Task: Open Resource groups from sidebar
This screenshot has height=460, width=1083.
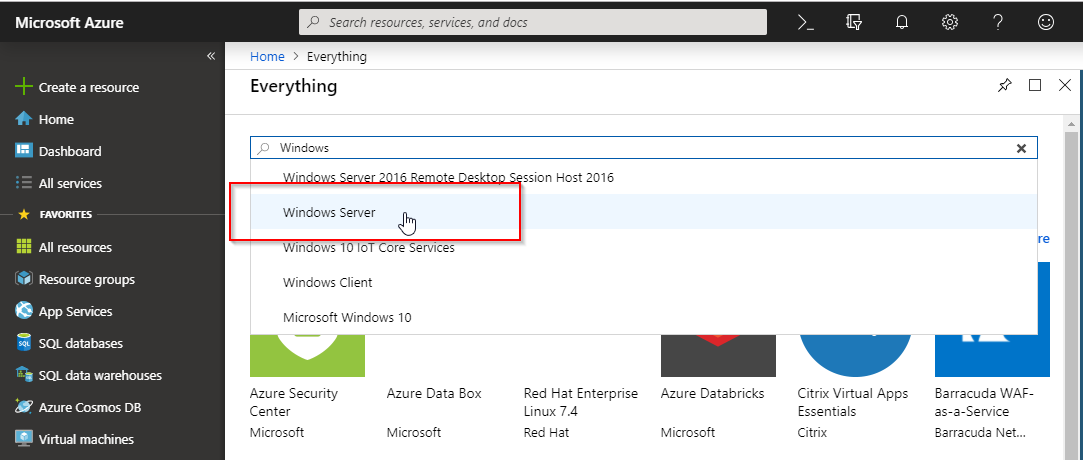Action: point(86,279)
